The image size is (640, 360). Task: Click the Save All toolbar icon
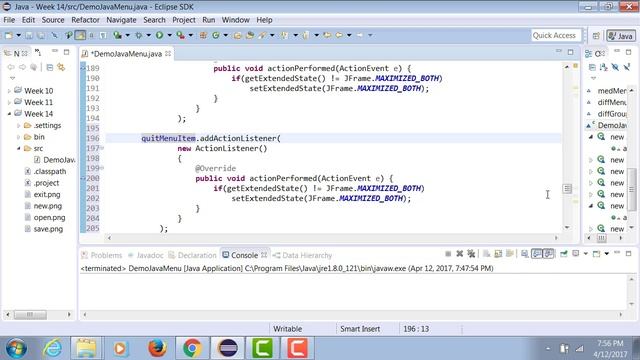point(41,36)
